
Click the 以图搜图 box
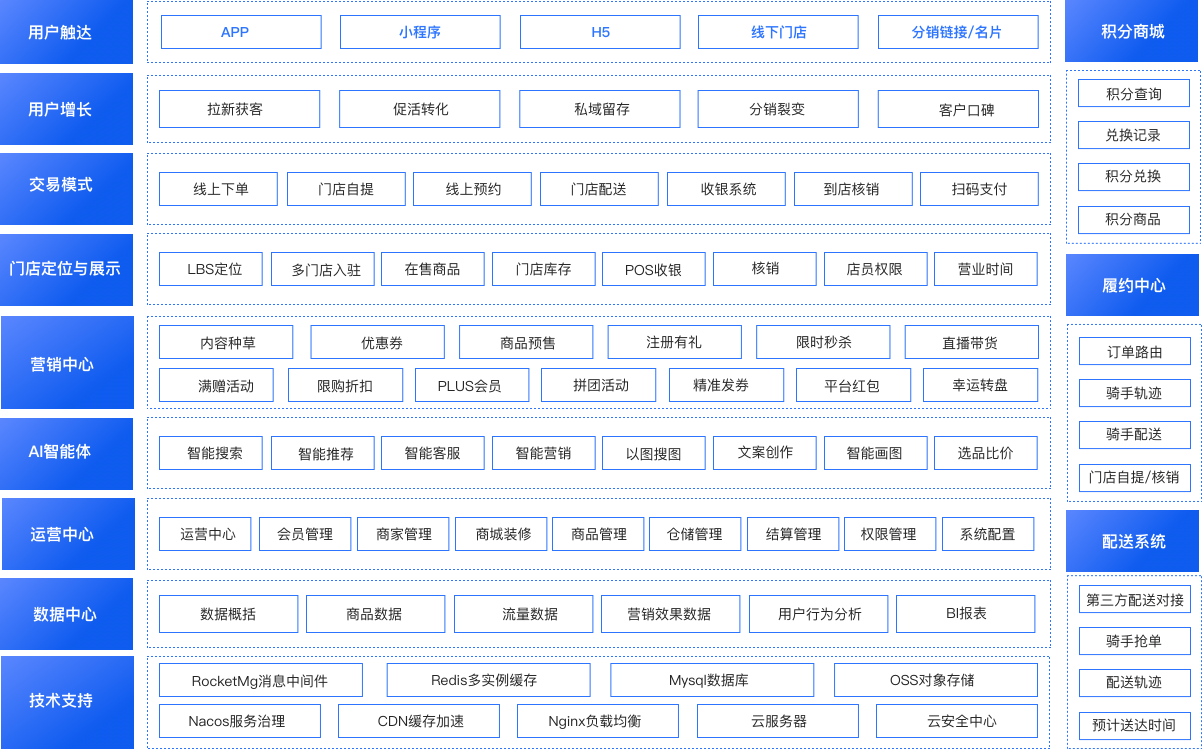pos(653,453)
